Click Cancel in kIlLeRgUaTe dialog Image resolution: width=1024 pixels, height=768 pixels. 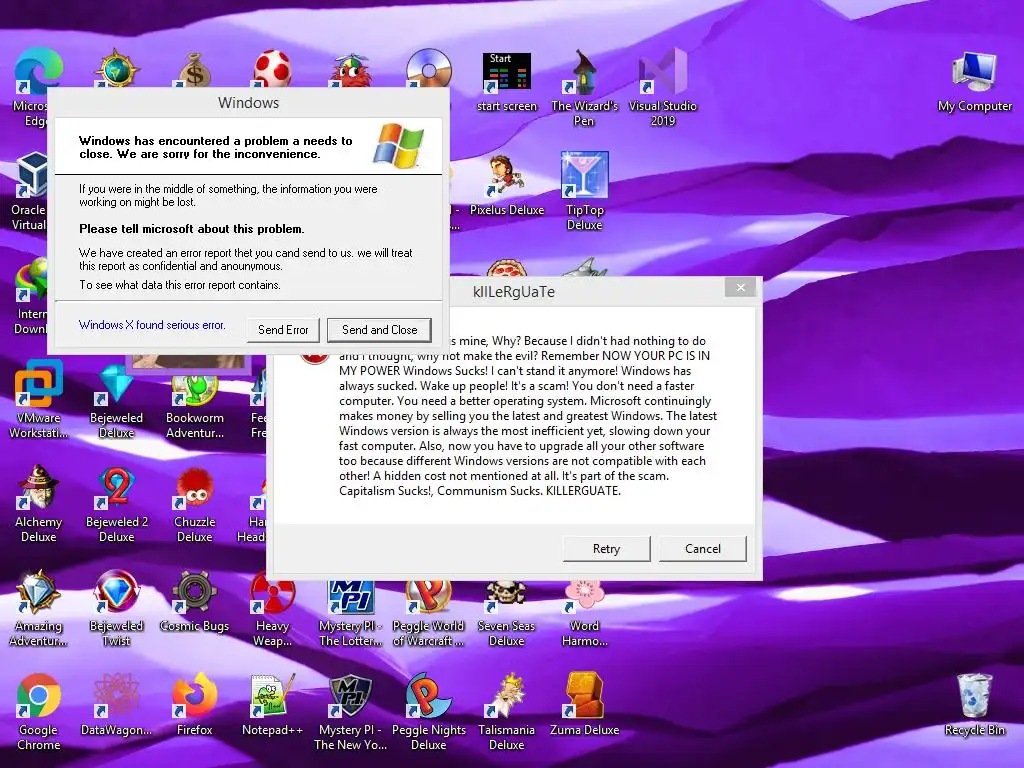[703, 549]
